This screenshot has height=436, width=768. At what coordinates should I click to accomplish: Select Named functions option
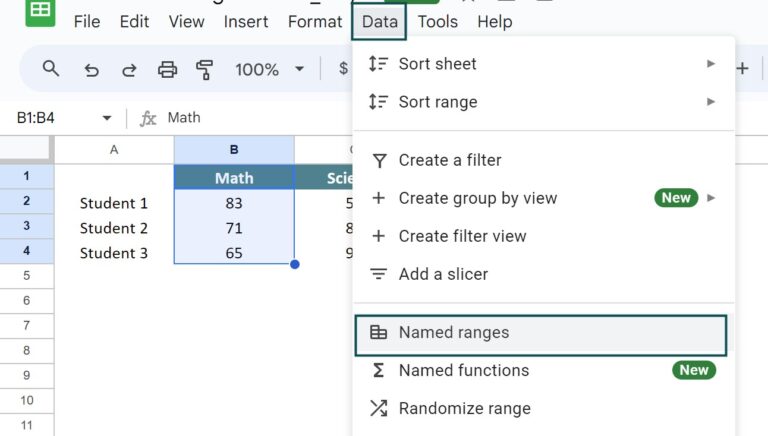(543, 370)
